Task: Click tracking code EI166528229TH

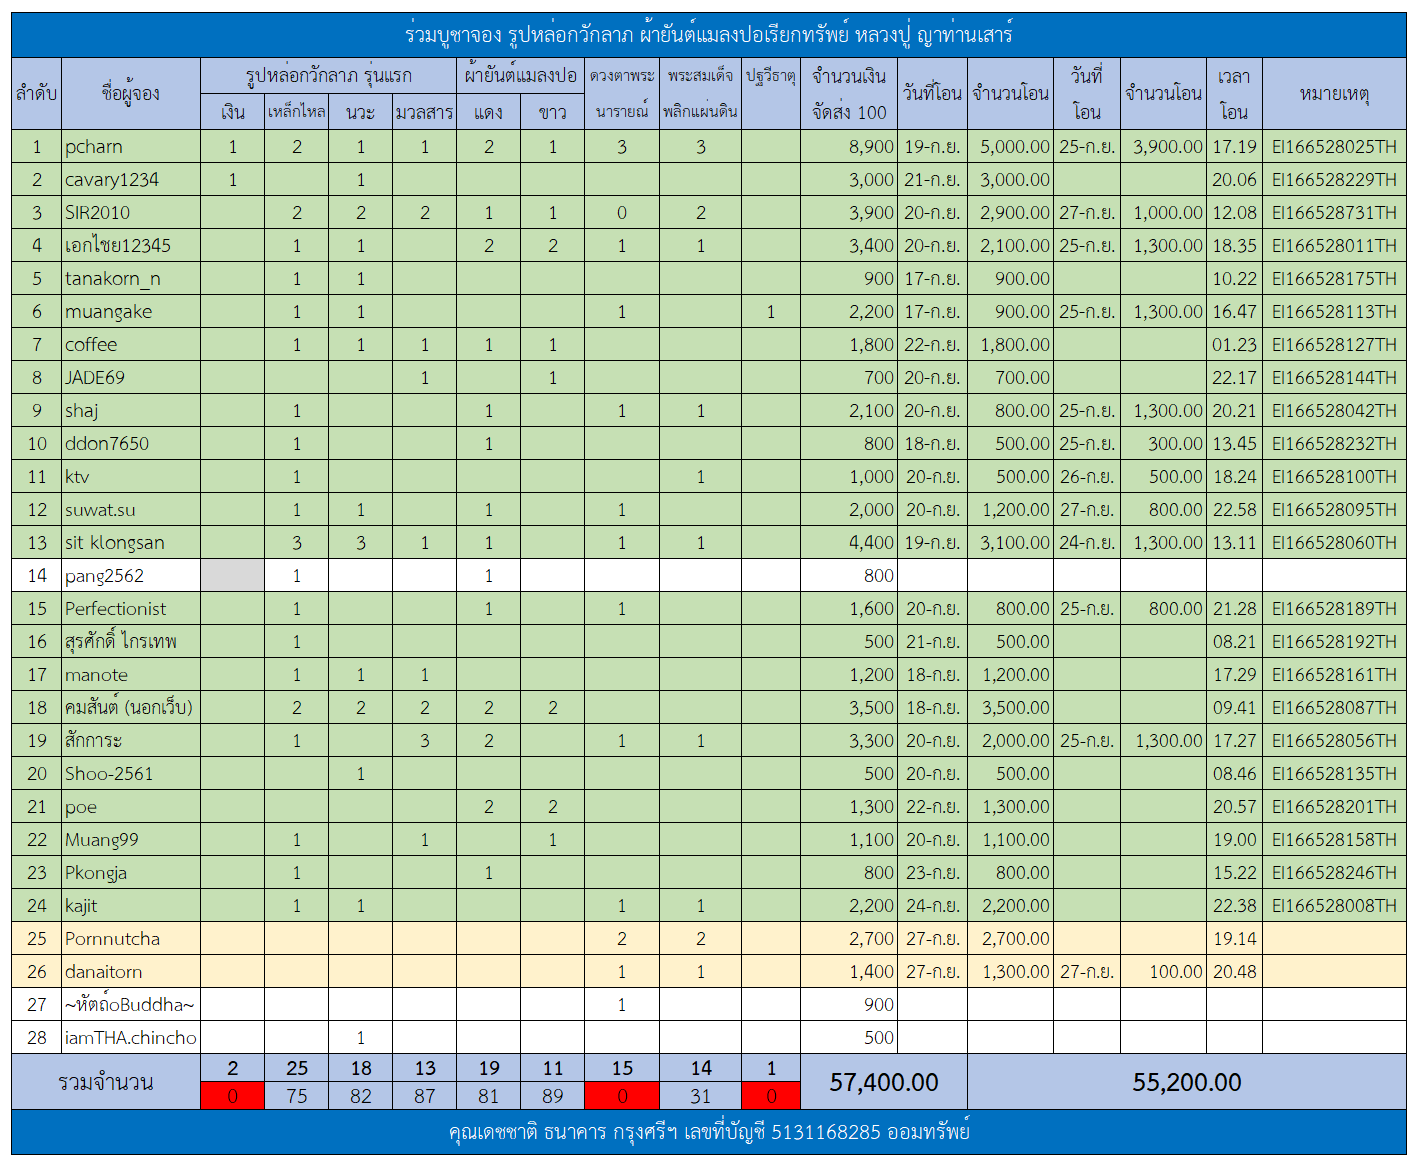Action: click(1334, 179)
